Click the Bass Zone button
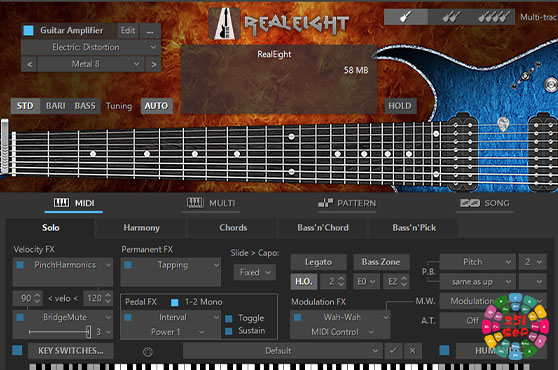The image size is (558, 370). [381, 262]
